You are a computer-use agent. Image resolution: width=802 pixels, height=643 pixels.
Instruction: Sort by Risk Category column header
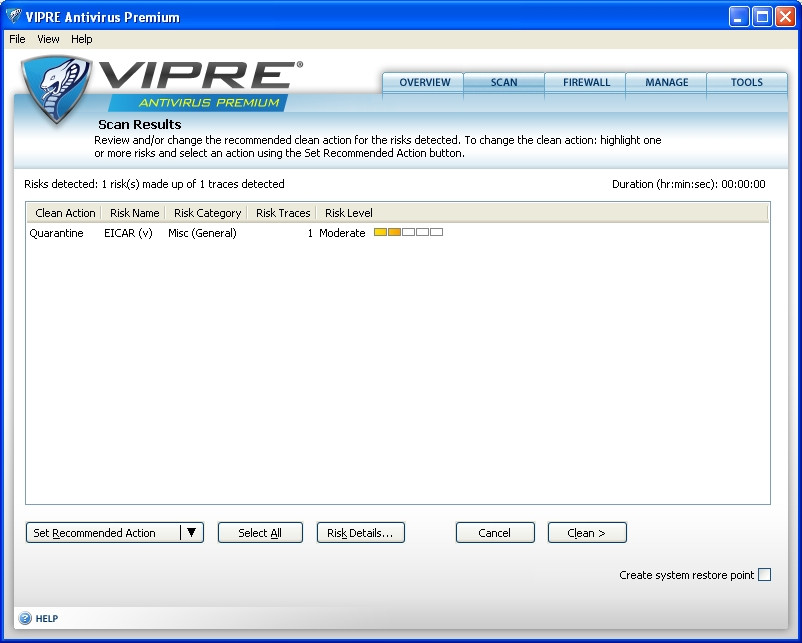coord(207,213)
